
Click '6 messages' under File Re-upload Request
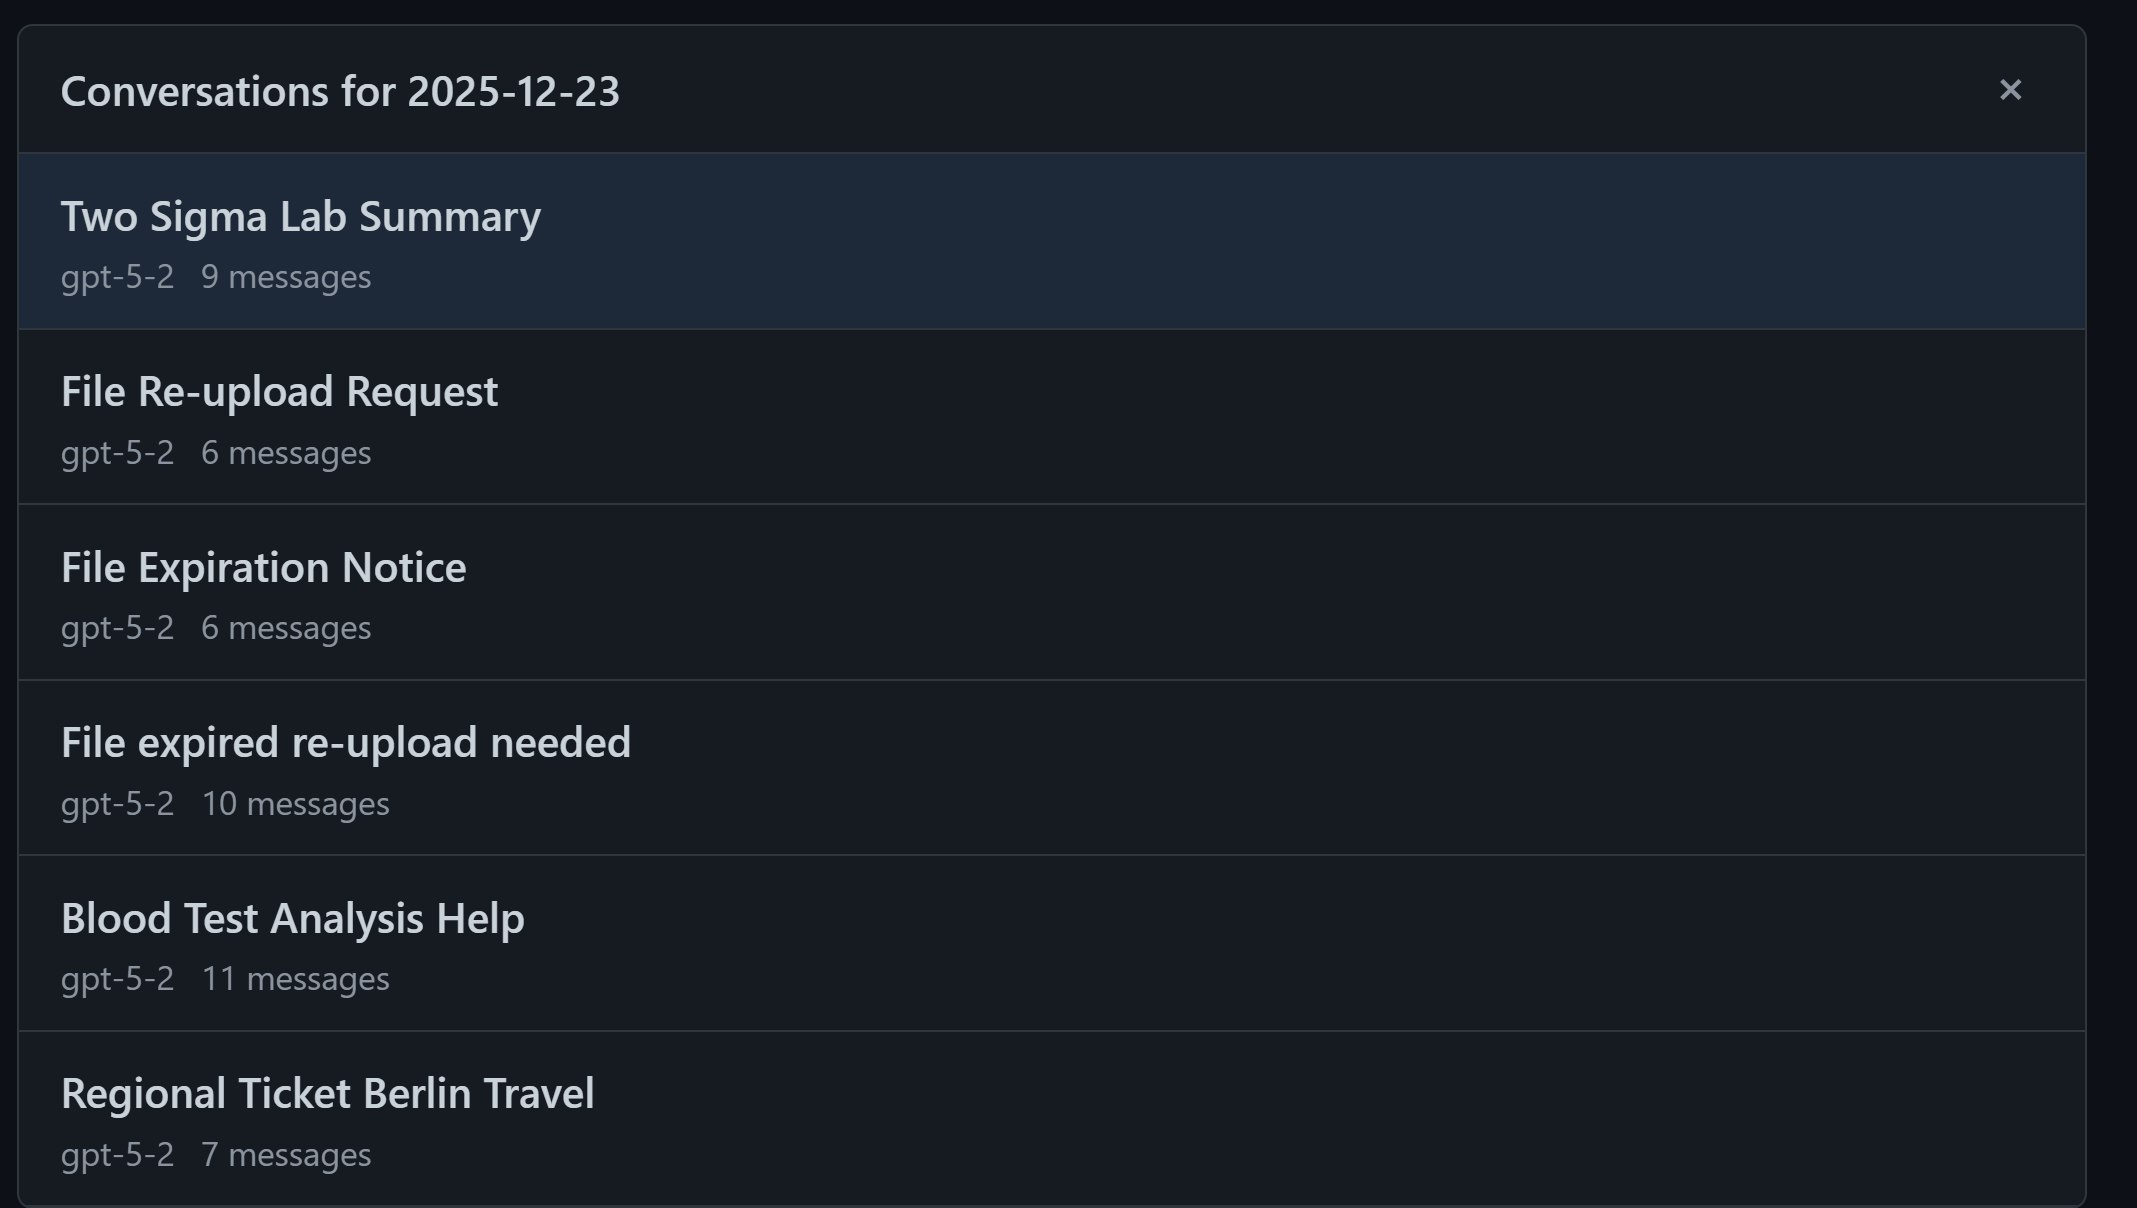pos(286,453)
